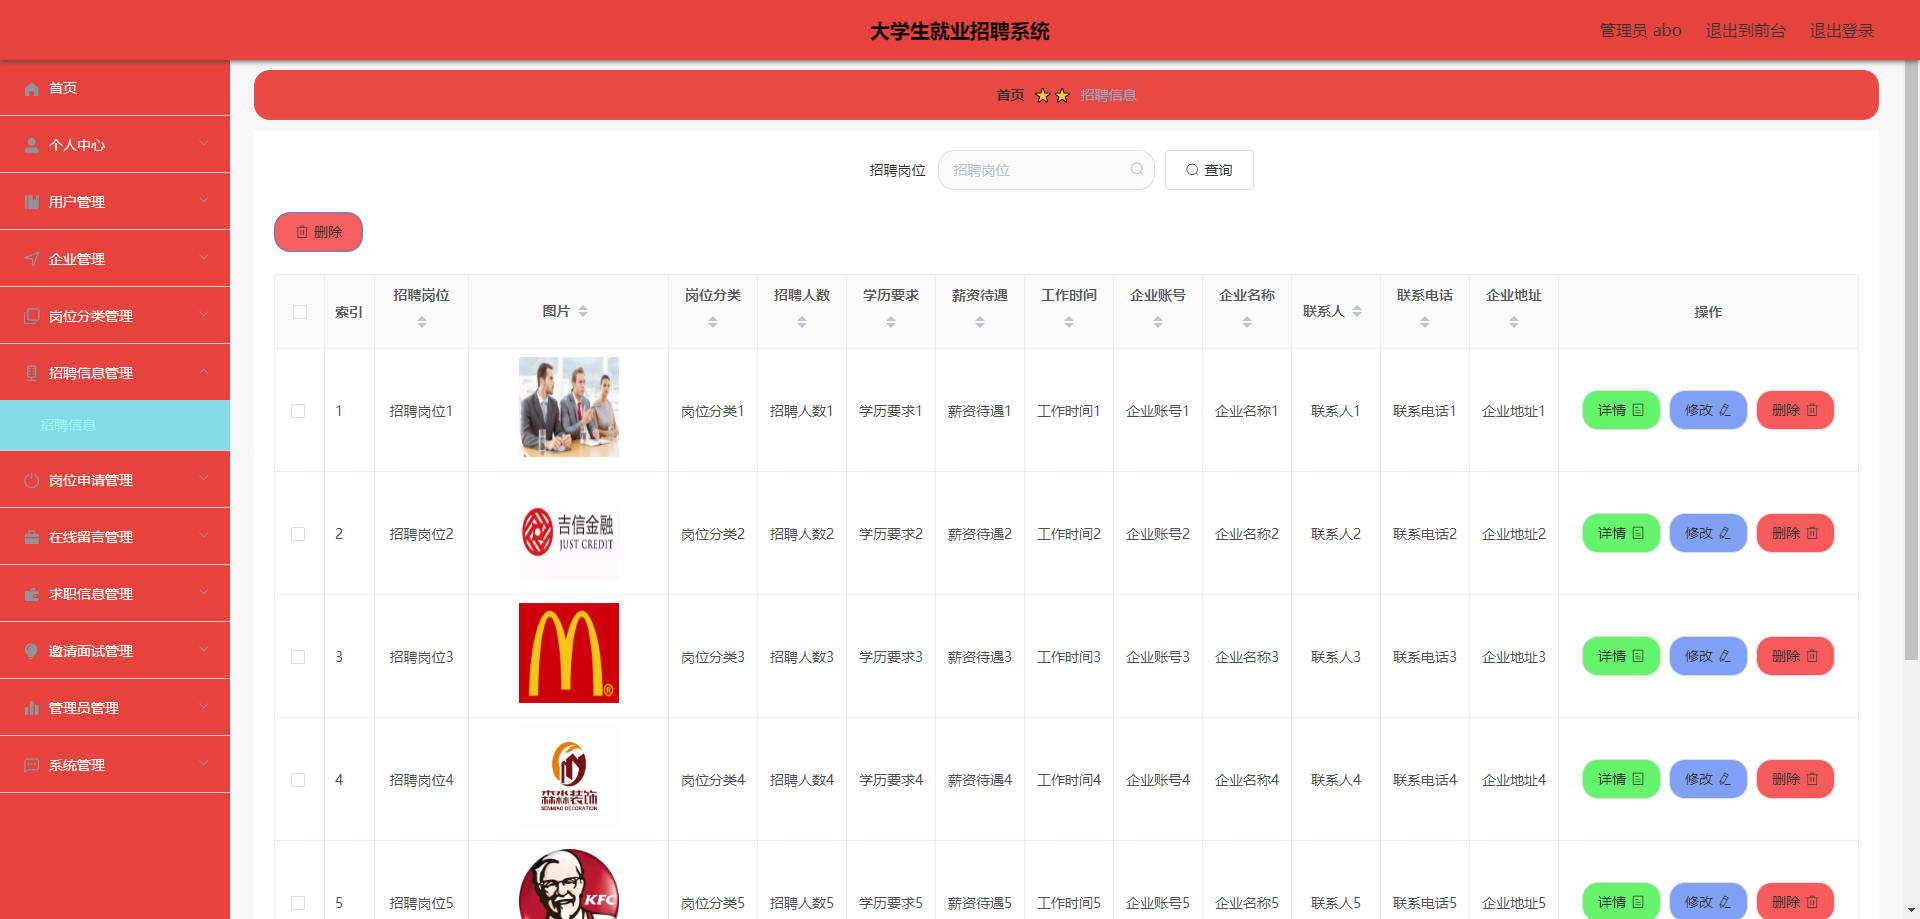Click the icon beside 用户管理
This screenshot has height=919, width=1920.
pos(32,203)
